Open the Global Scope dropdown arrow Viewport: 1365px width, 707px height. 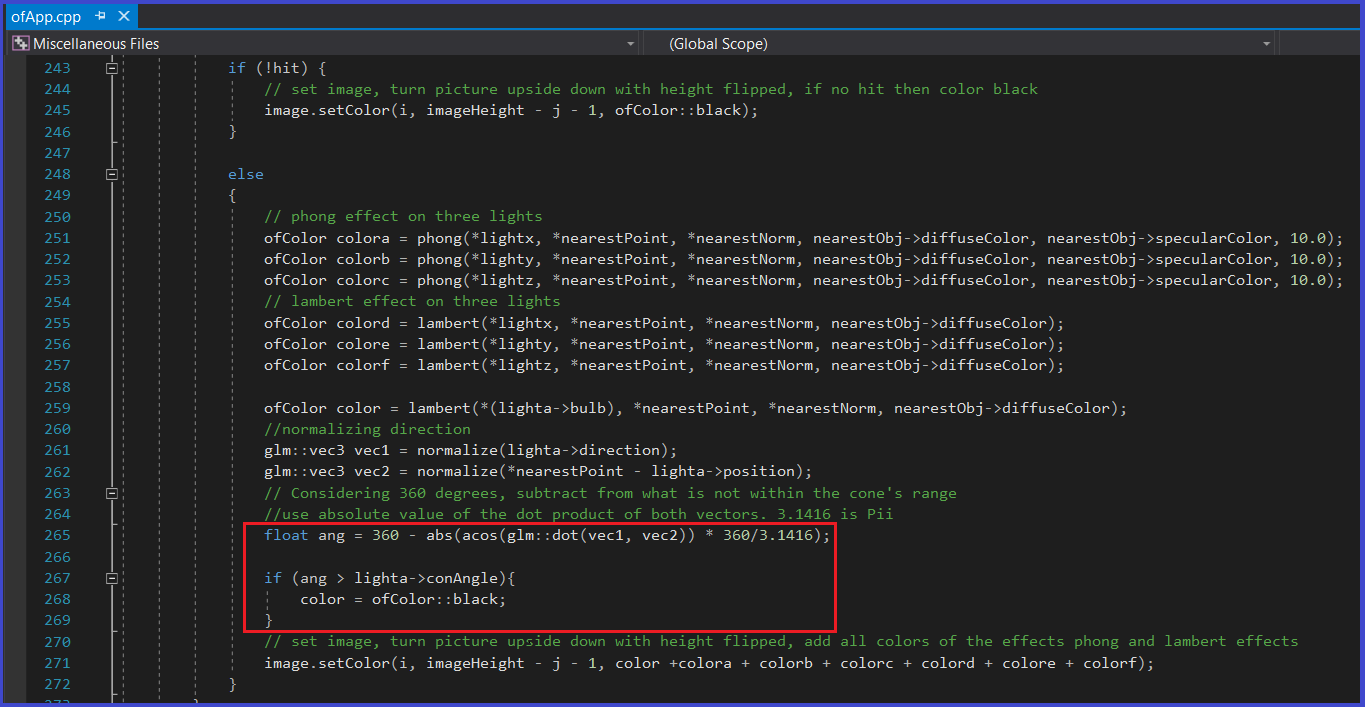click(x=1267, y=44)
